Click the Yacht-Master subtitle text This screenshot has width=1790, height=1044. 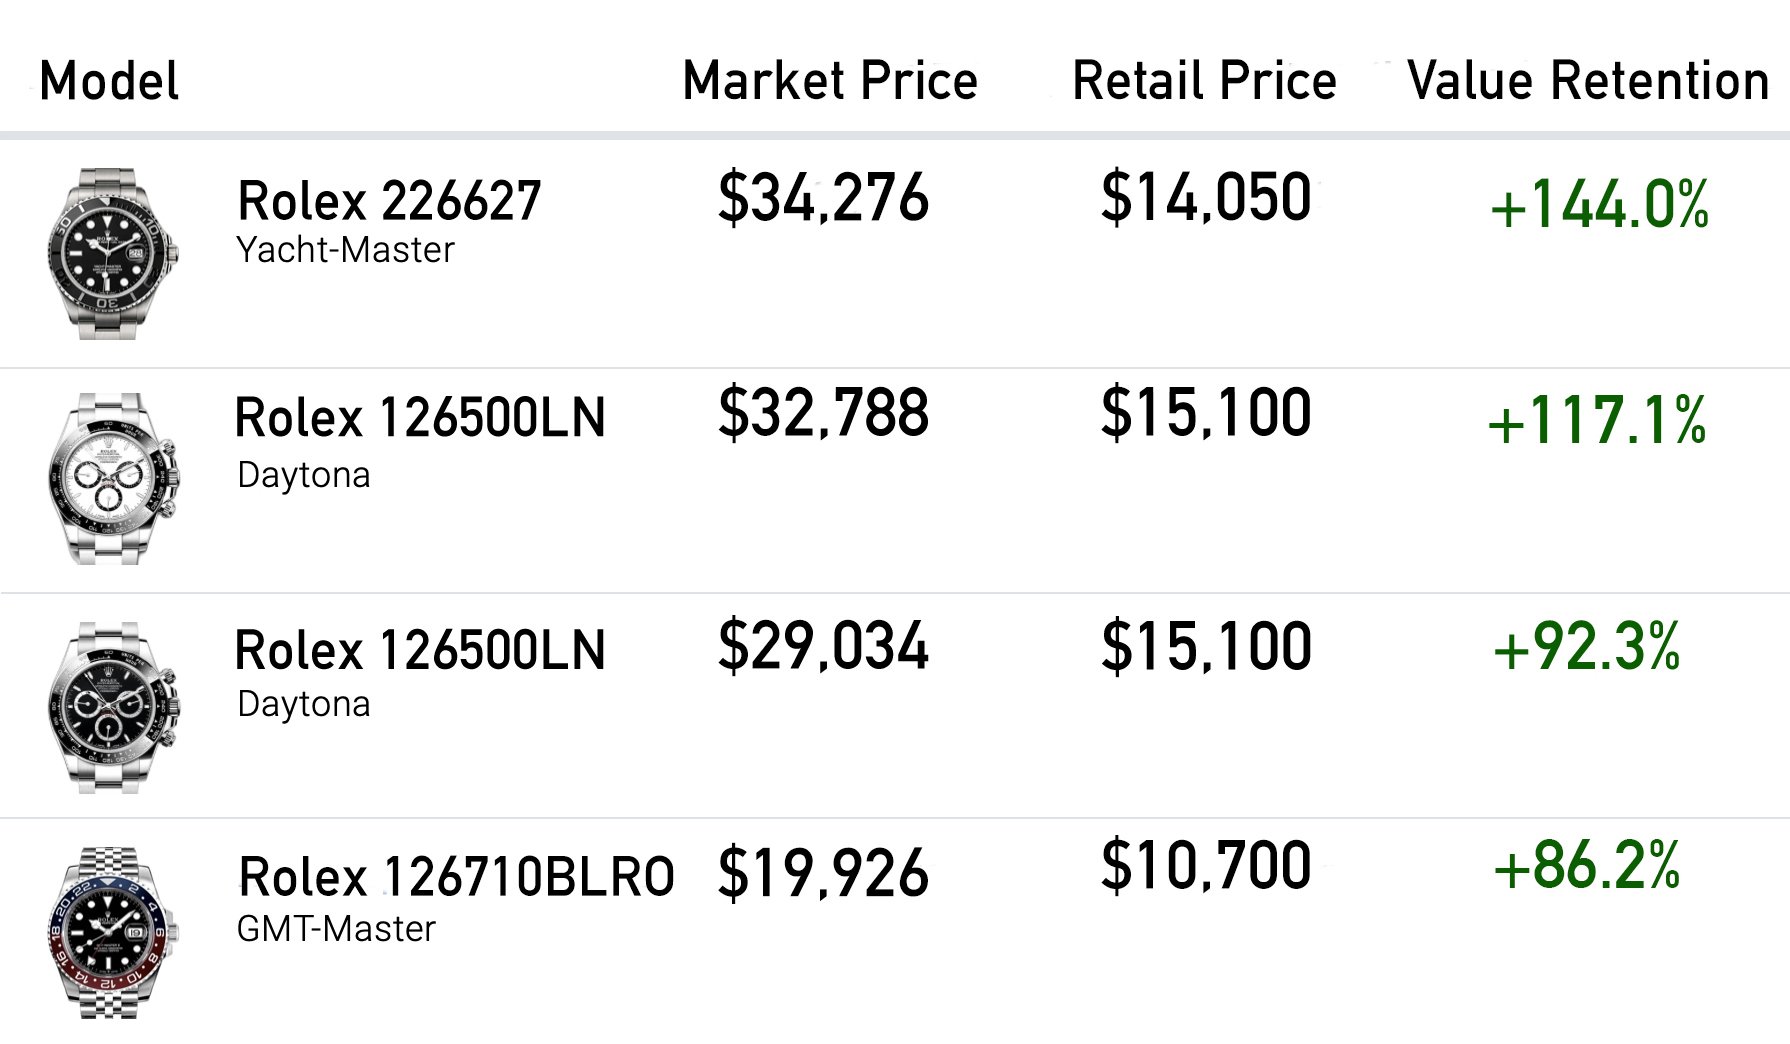pos(345,250)
